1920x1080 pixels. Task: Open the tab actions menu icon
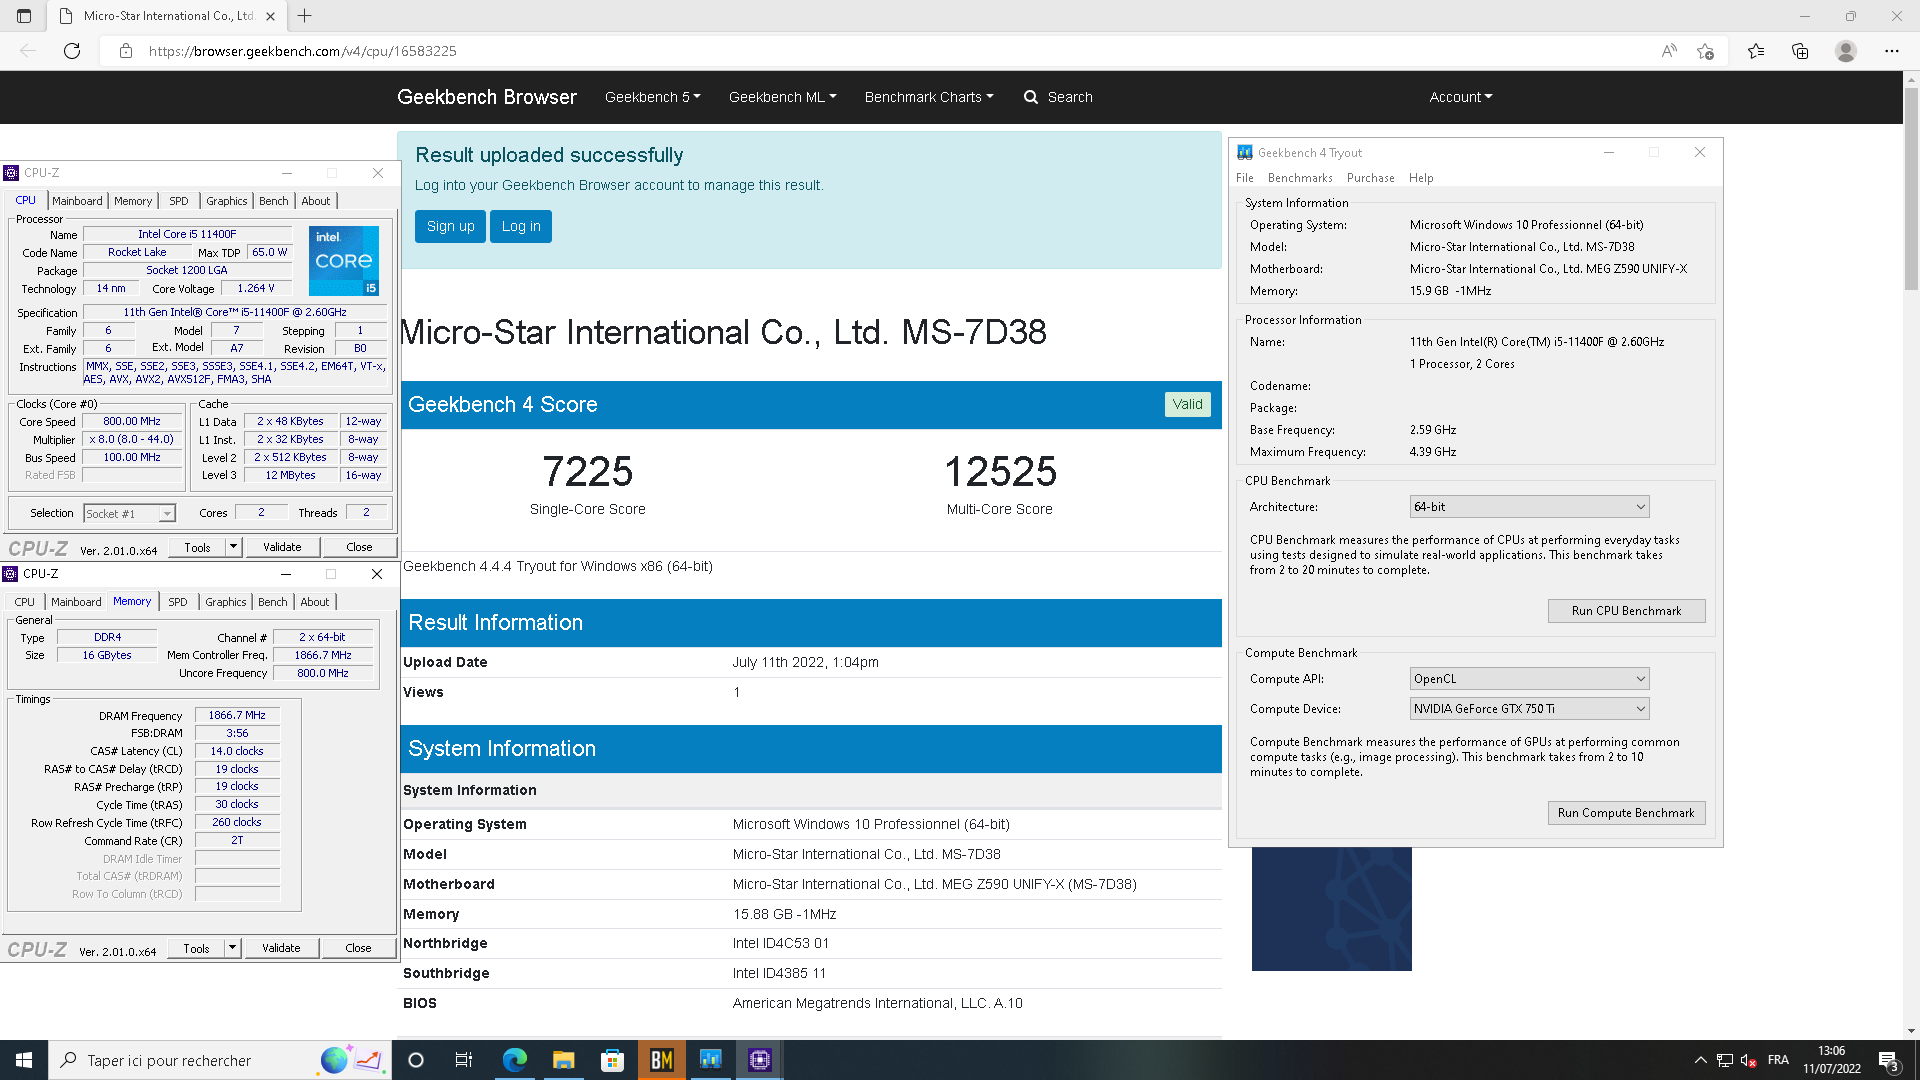coord(24,16)
